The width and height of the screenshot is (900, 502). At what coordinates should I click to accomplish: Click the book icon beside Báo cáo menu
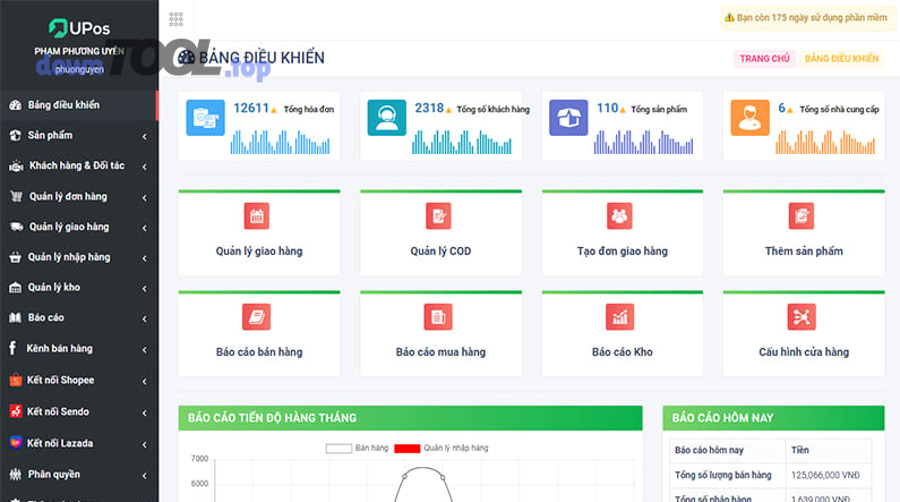pyautogui.click(x=15, y=317)
